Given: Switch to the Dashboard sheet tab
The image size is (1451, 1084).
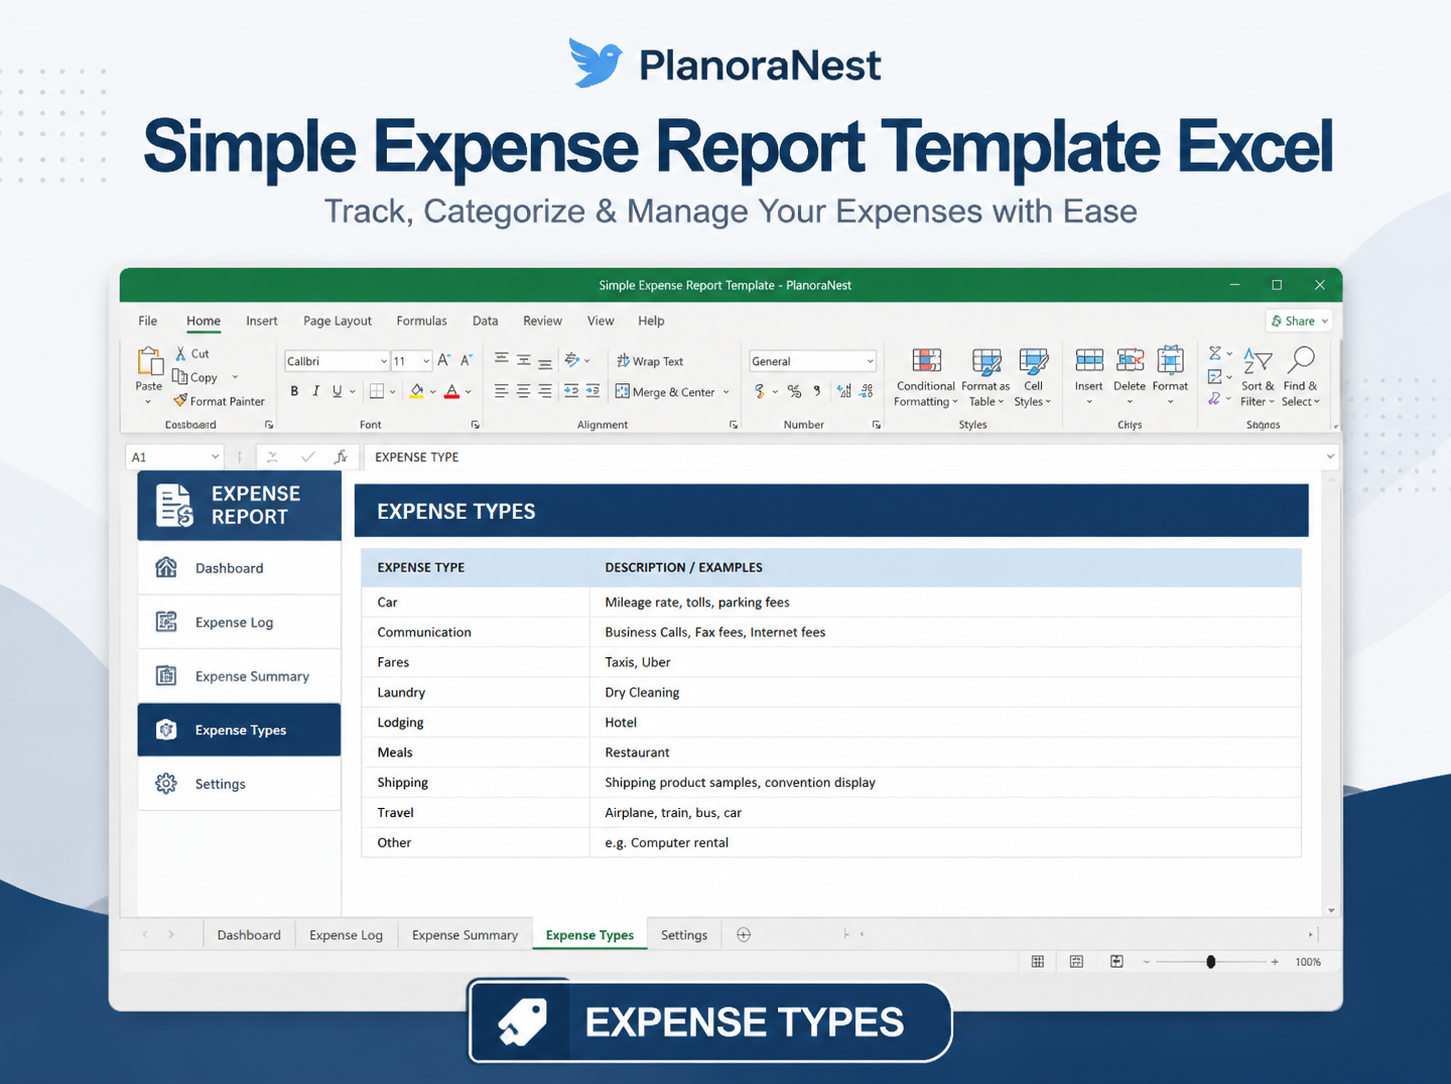Looking at the screenshot, I should [249, 935].
